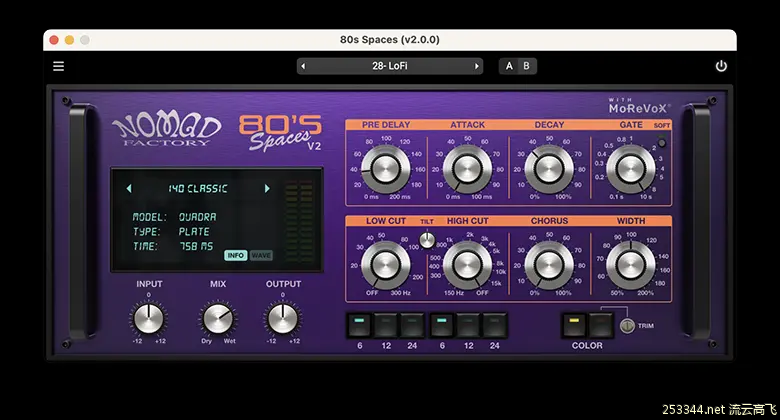780x420 pixels.
Task: Switch display to WAVE view
Action: pyautogui.click(x=261, y=255)
